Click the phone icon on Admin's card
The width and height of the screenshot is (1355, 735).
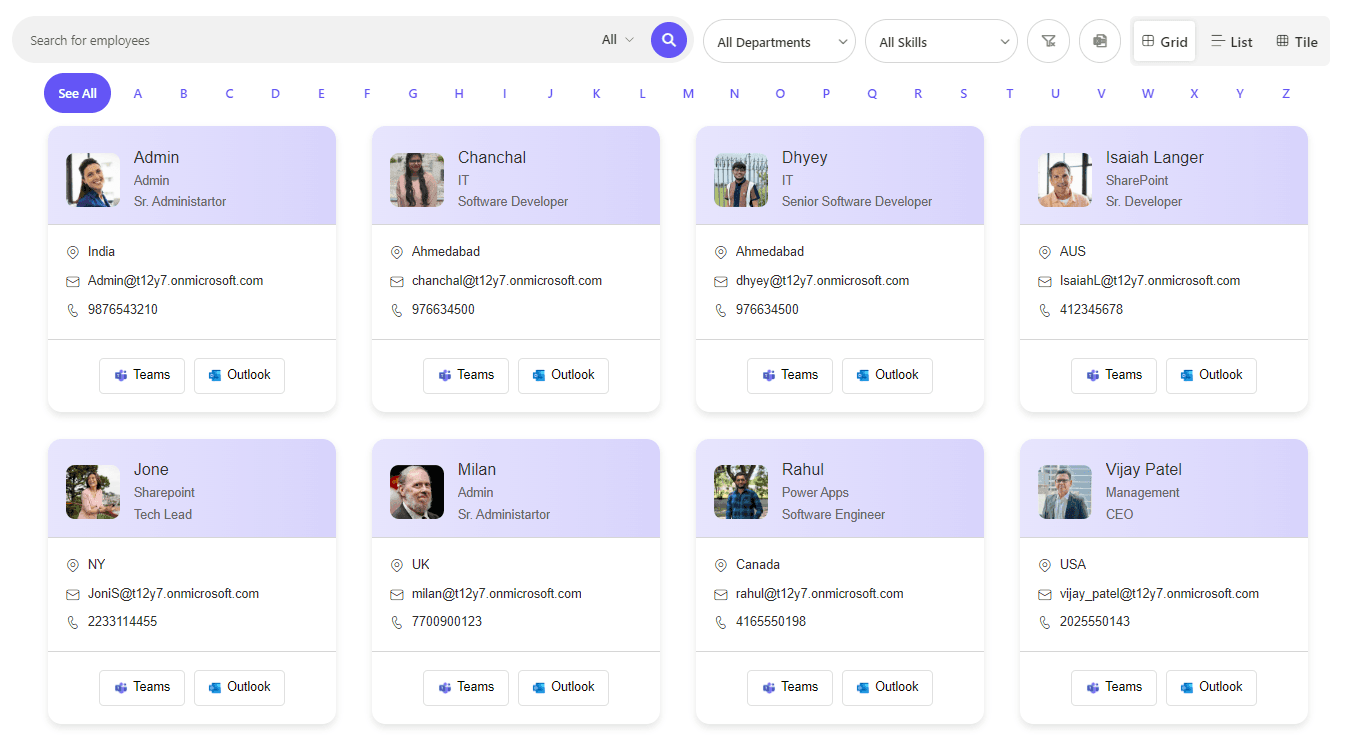[73, 311]
